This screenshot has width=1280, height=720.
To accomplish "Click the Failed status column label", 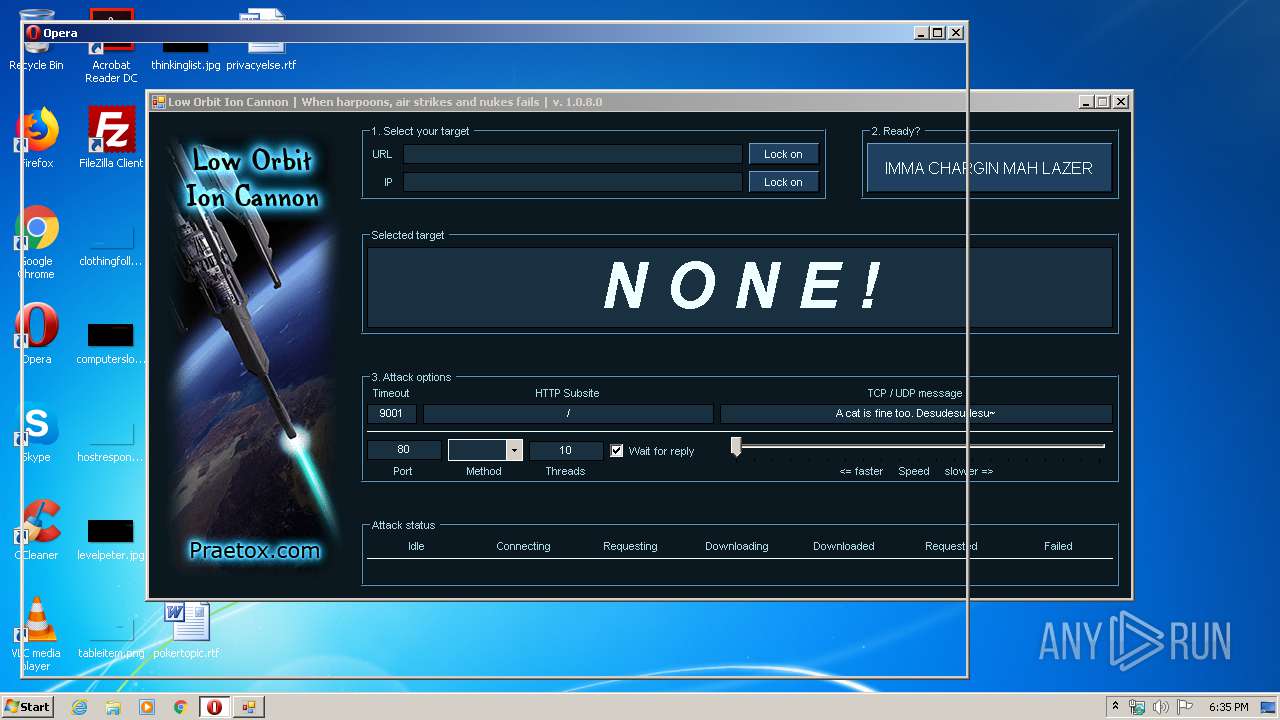I will [x=1058, y=546].
